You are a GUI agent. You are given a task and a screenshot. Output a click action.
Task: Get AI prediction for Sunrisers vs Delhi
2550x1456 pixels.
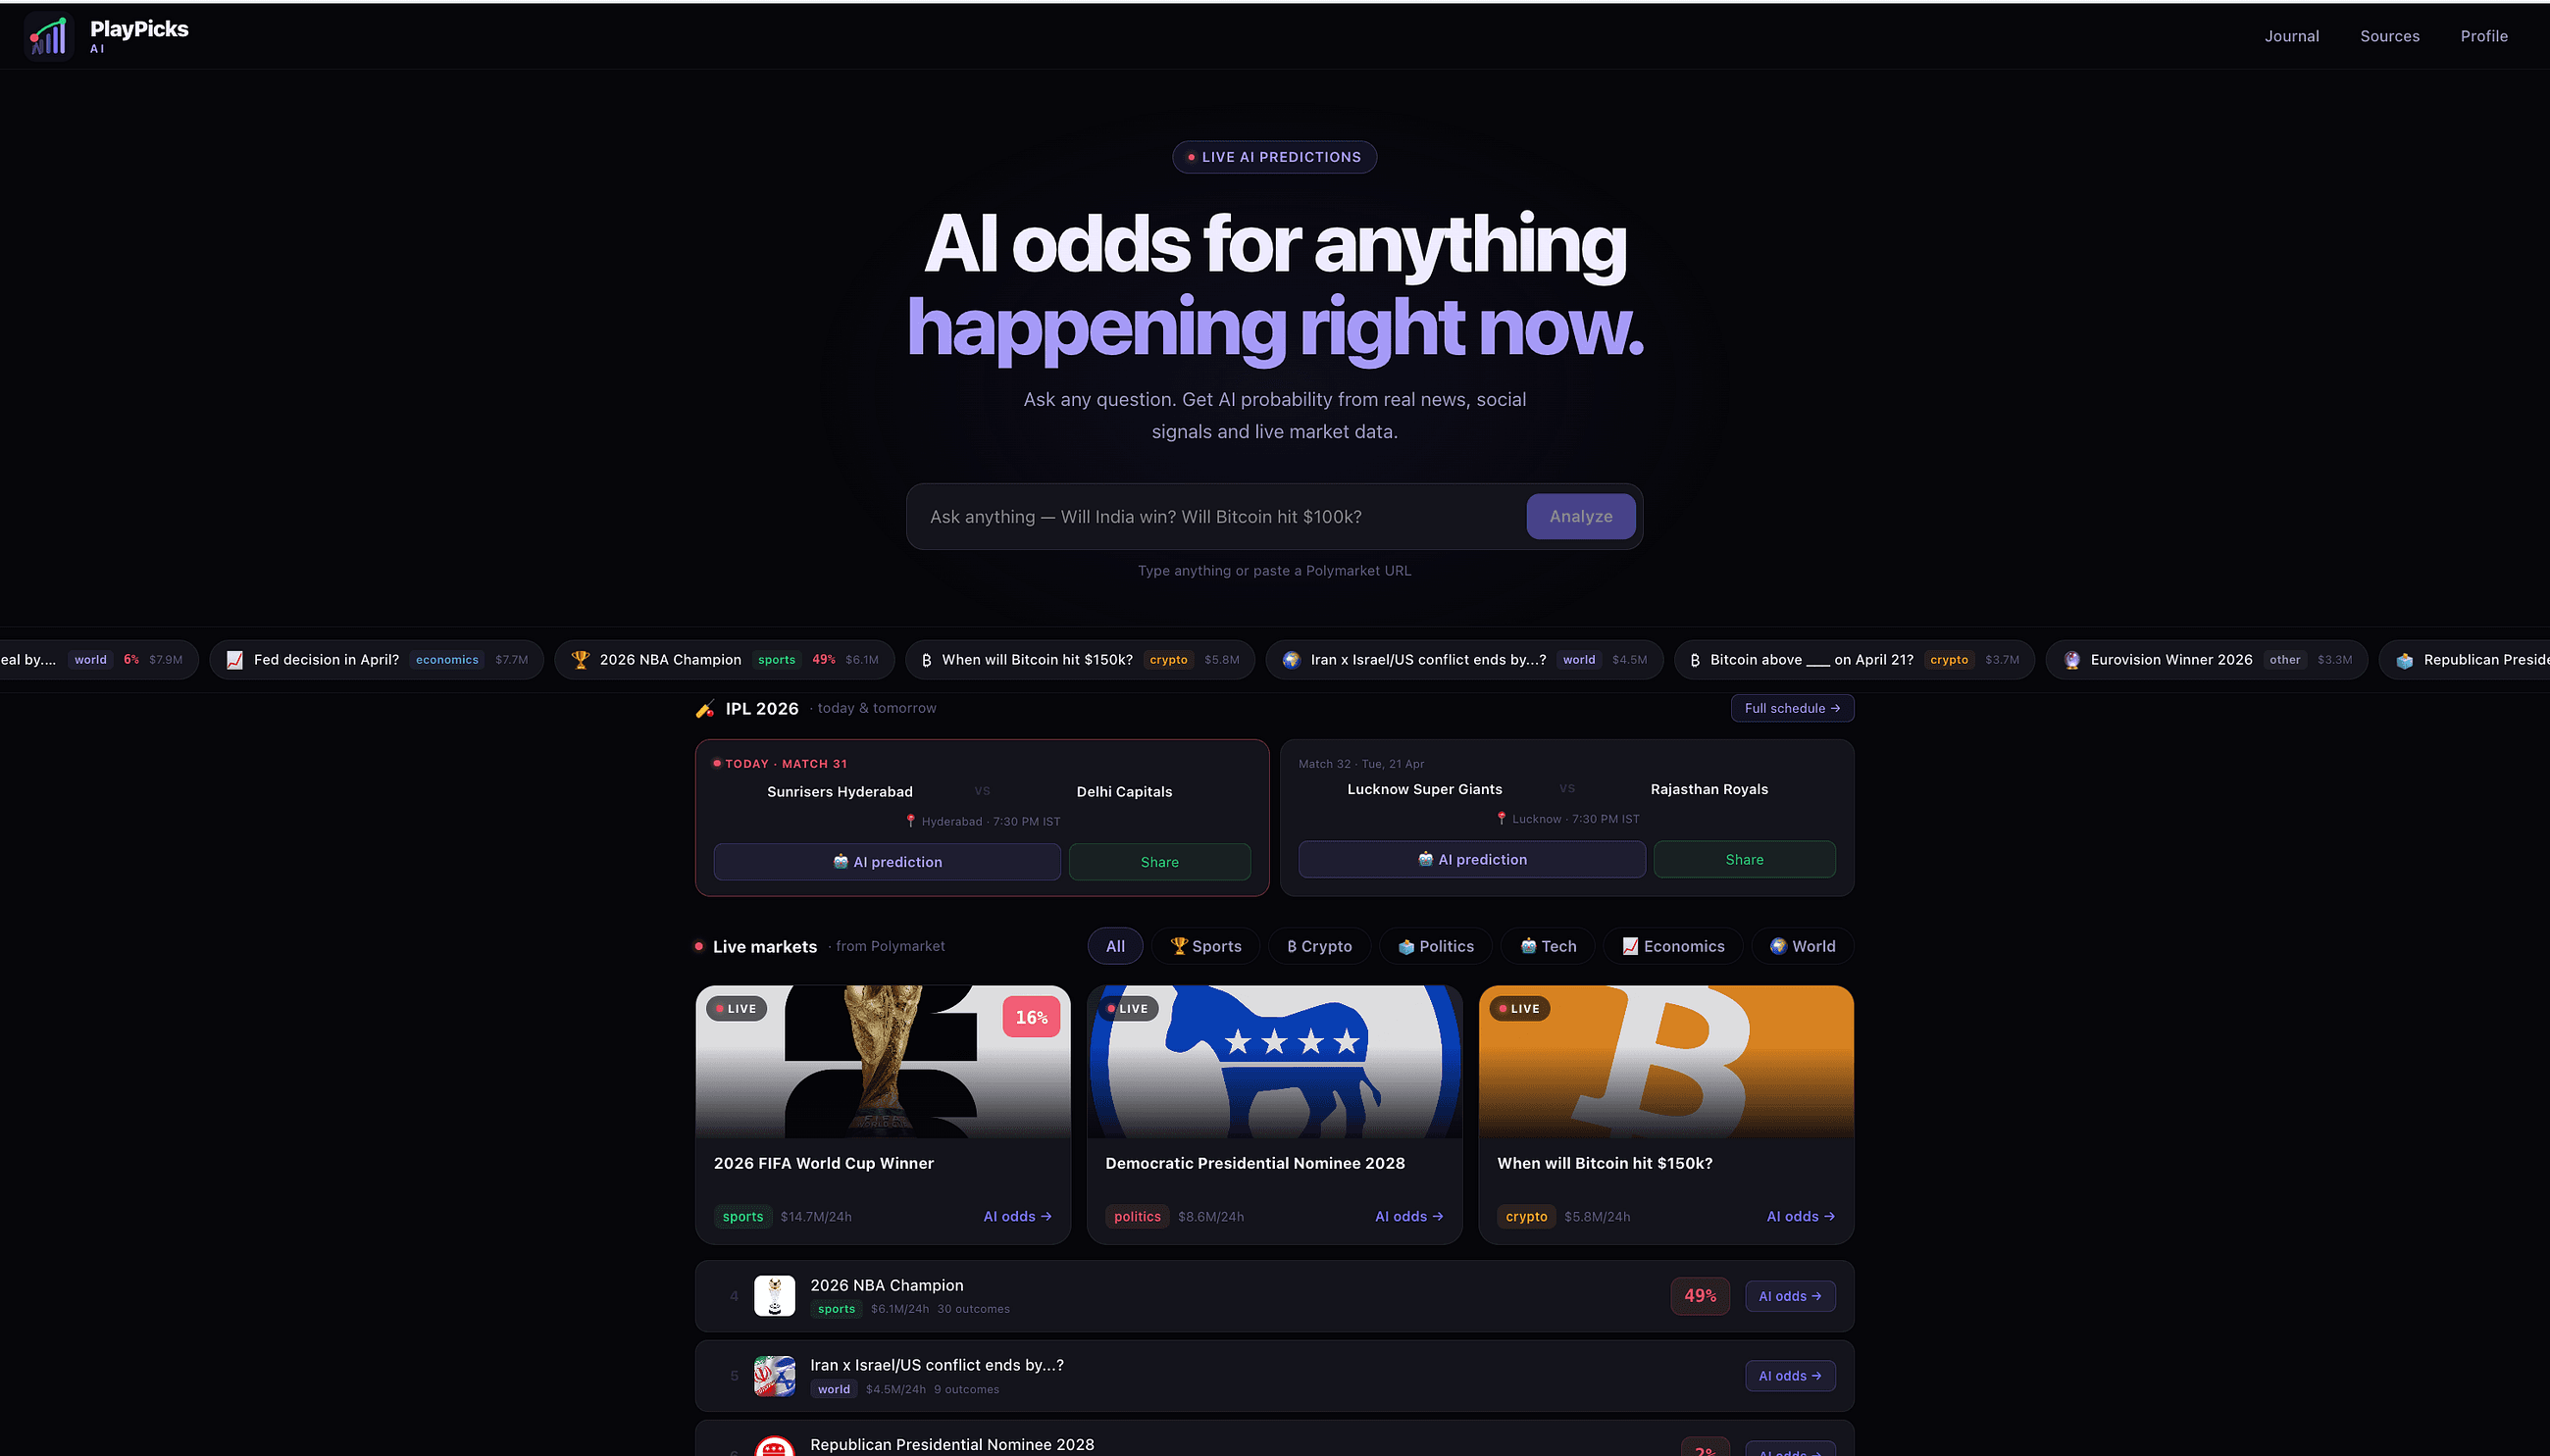point(887,862)
